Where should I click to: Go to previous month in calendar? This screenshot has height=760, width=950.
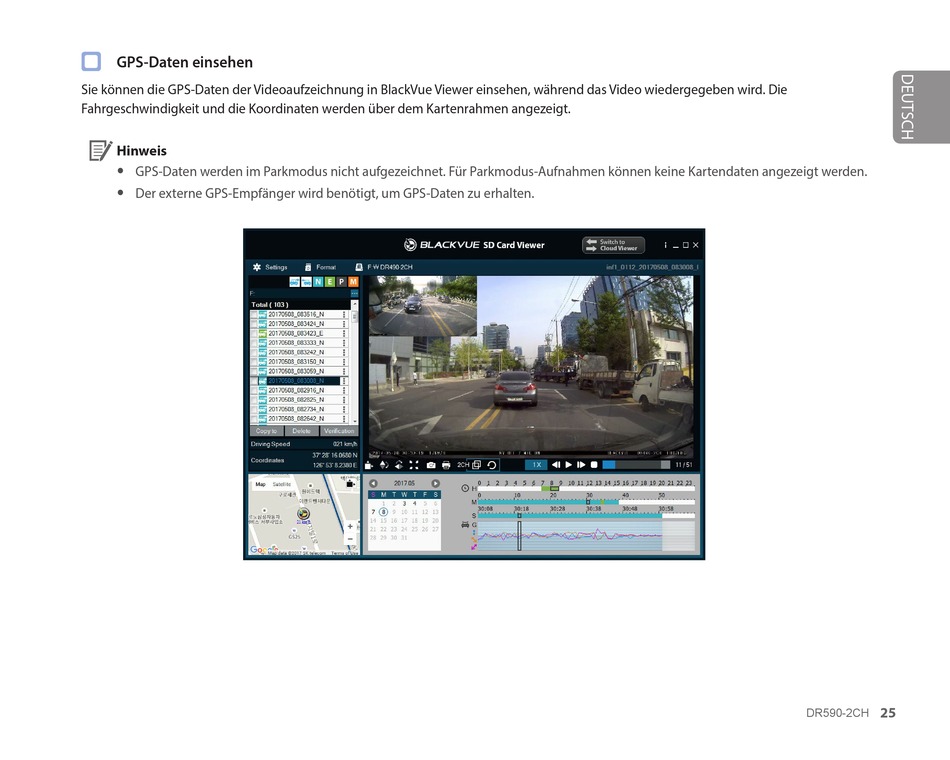[373, 484]
